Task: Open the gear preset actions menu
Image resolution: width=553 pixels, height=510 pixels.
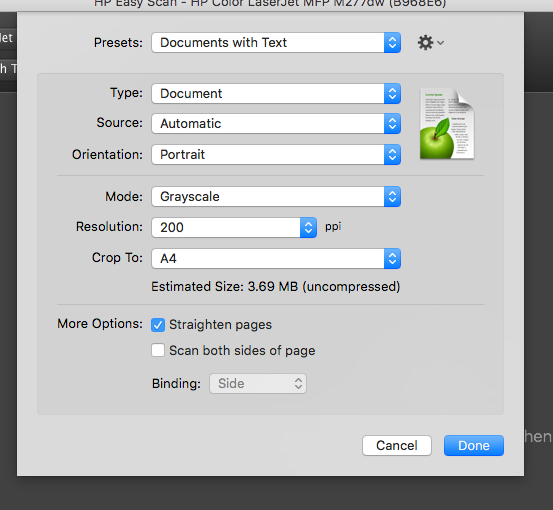Action: (x=430, y=43)
